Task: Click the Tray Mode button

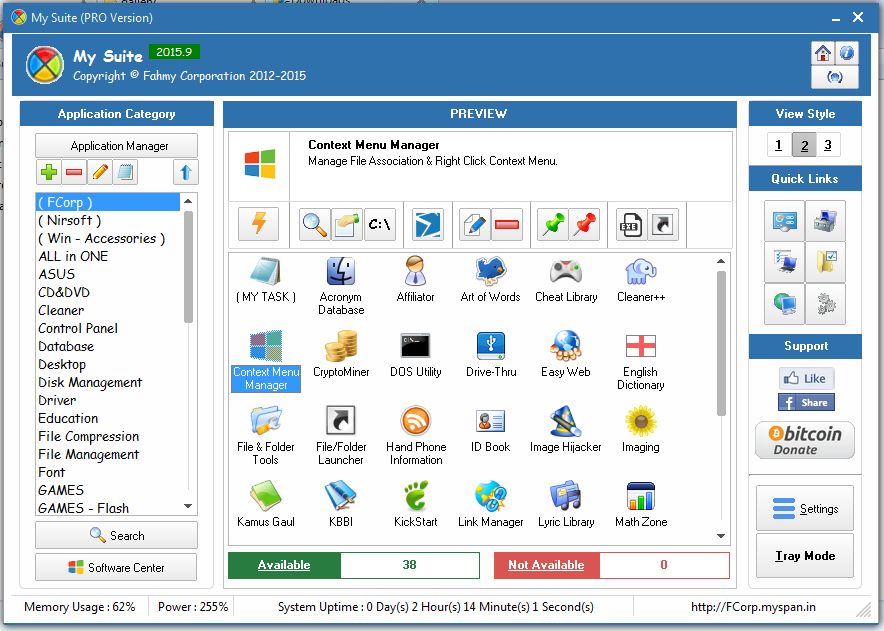Action: 804,556
